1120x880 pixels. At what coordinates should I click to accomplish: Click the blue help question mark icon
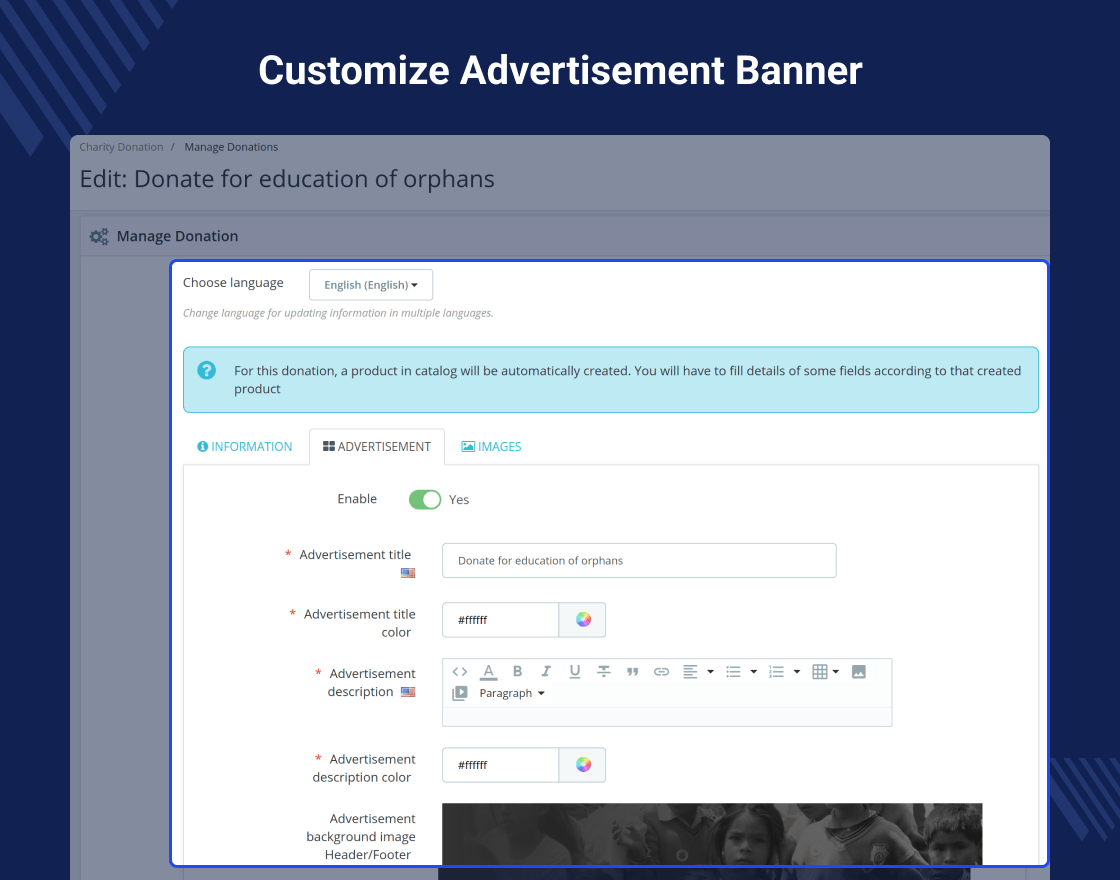coord(206,370)
